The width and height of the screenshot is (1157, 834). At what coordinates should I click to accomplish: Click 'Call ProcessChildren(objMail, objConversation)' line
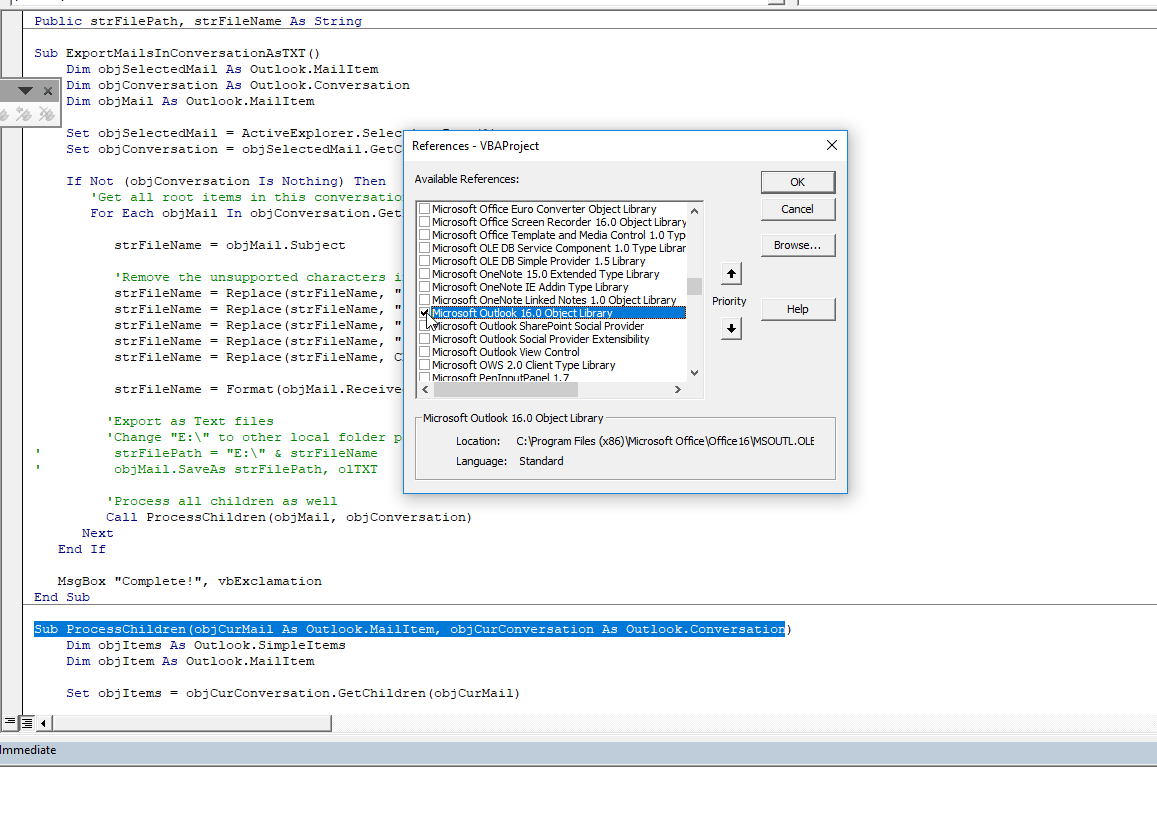(289, 517)
